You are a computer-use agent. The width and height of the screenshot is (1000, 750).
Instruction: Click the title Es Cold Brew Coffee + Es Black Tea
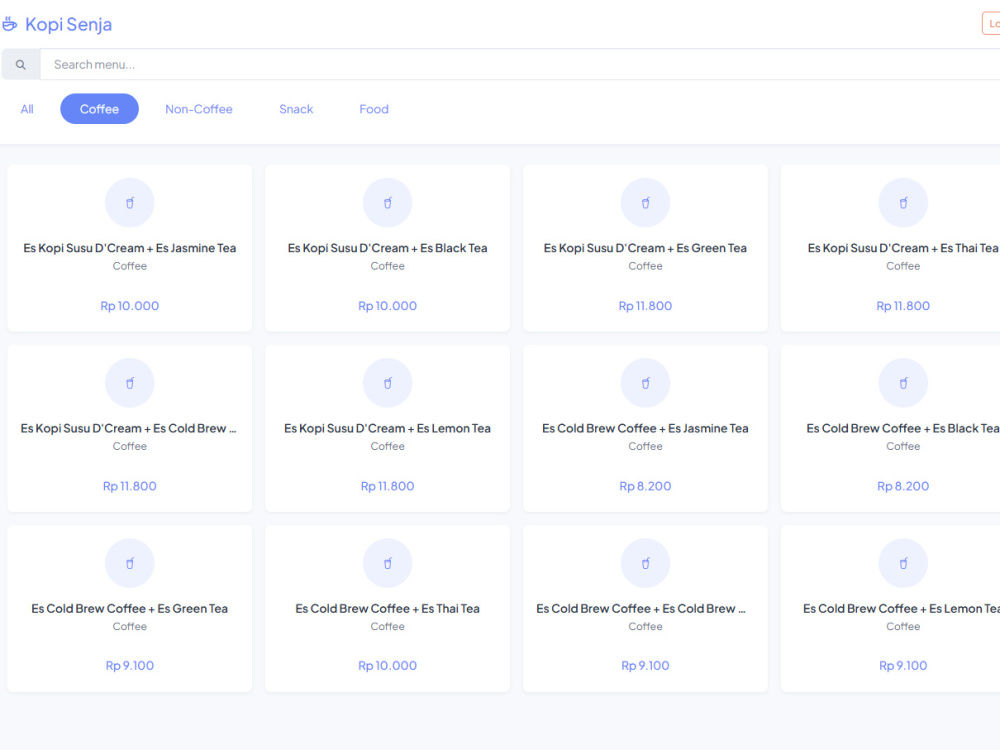pos(903,429)
